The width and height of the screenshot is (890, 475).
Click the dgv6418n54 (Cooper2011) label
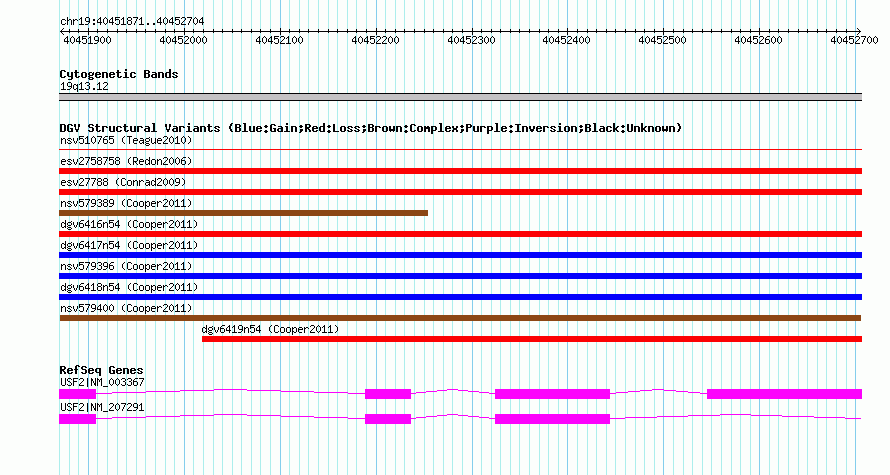point(129,287)
